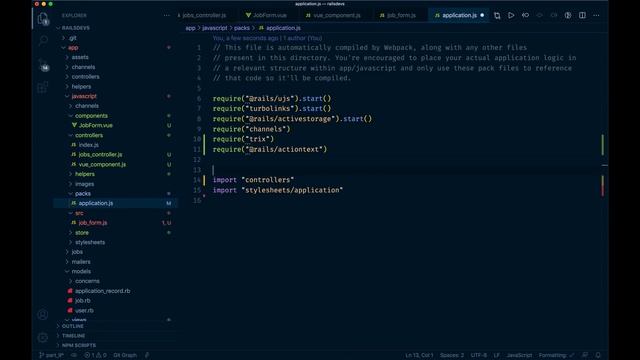This screenshot has width=640, height=360.
Task: Switch to the JobForm.vue tab
Action: coord(266,16)
